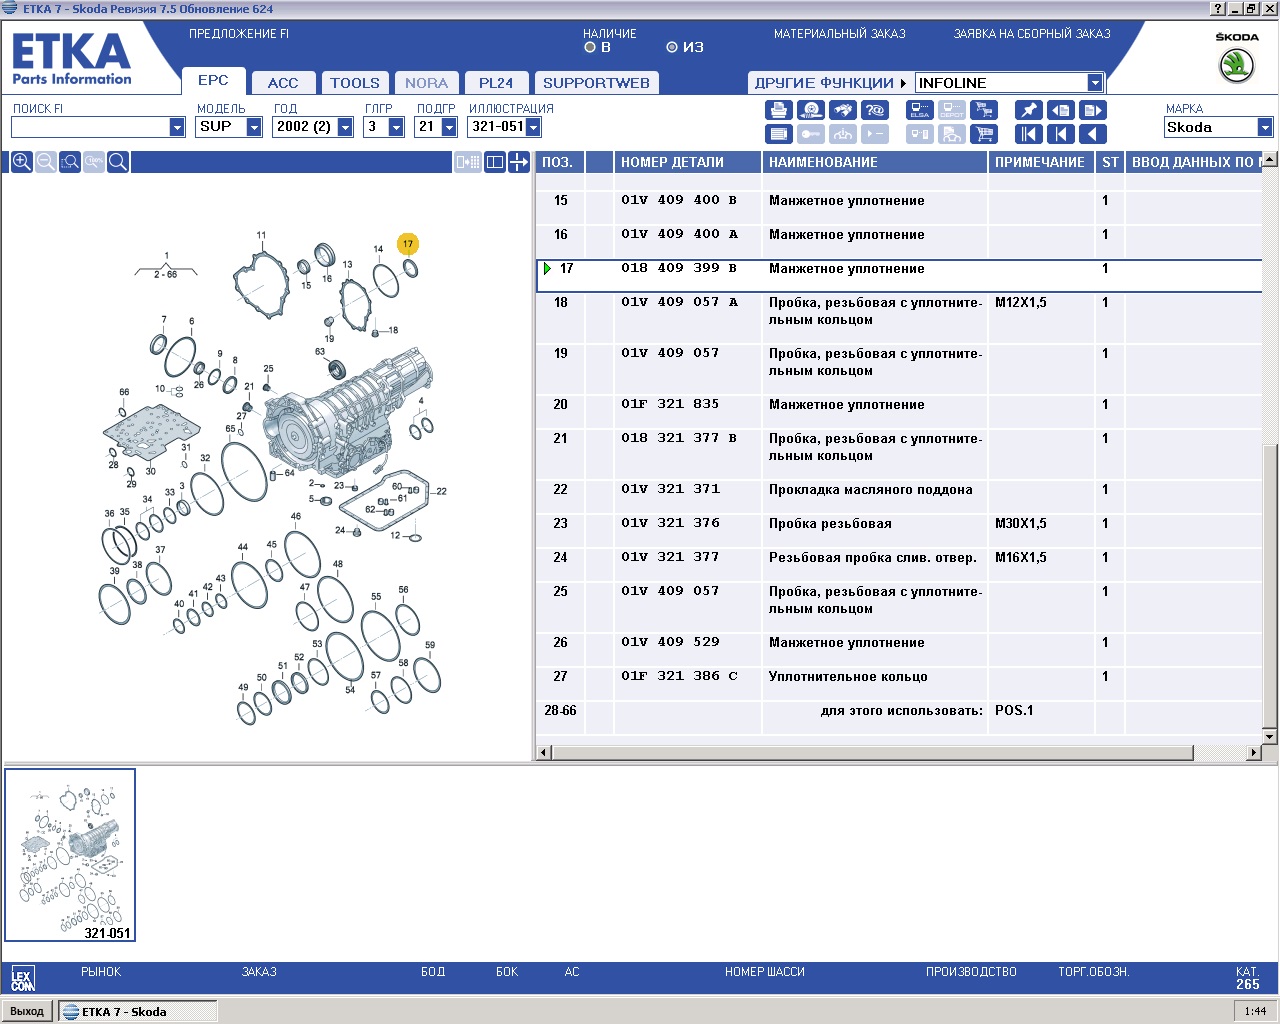Switch to the SUPPORTWEB tab
This screenshot has height=1024, width=1280.
tap(596, 83)
